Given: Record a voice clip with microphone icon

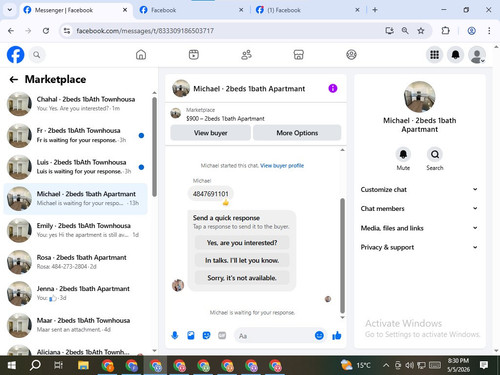Looking at the screenshot, I should click(x=175, y=335).
